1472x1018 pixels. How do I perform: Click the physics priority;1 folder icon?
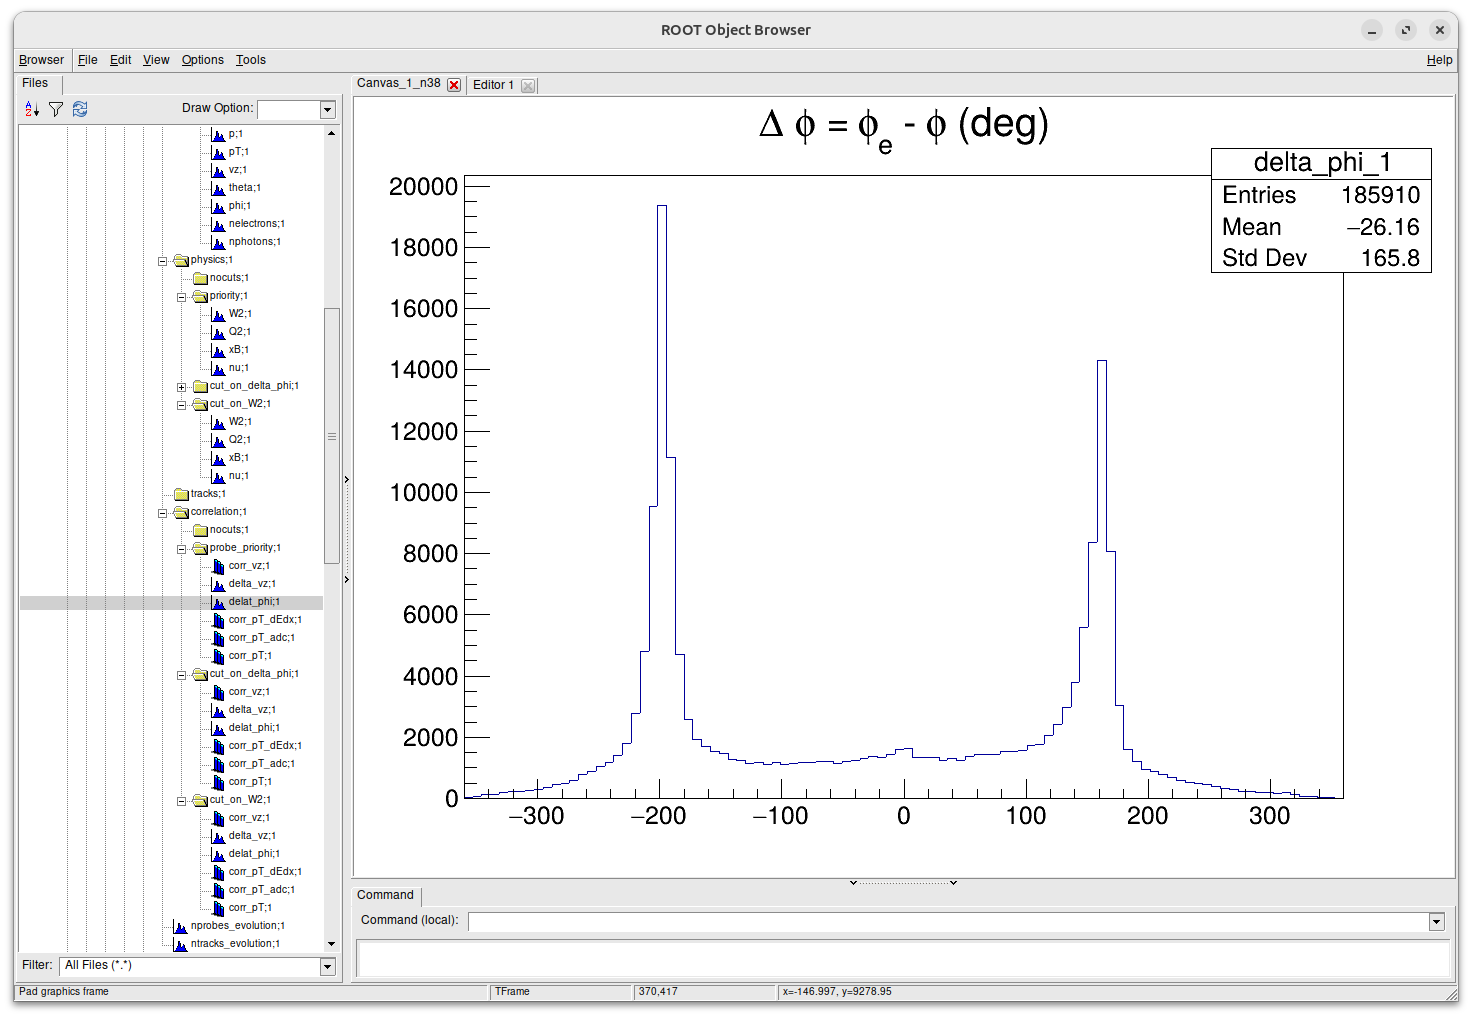200,296
